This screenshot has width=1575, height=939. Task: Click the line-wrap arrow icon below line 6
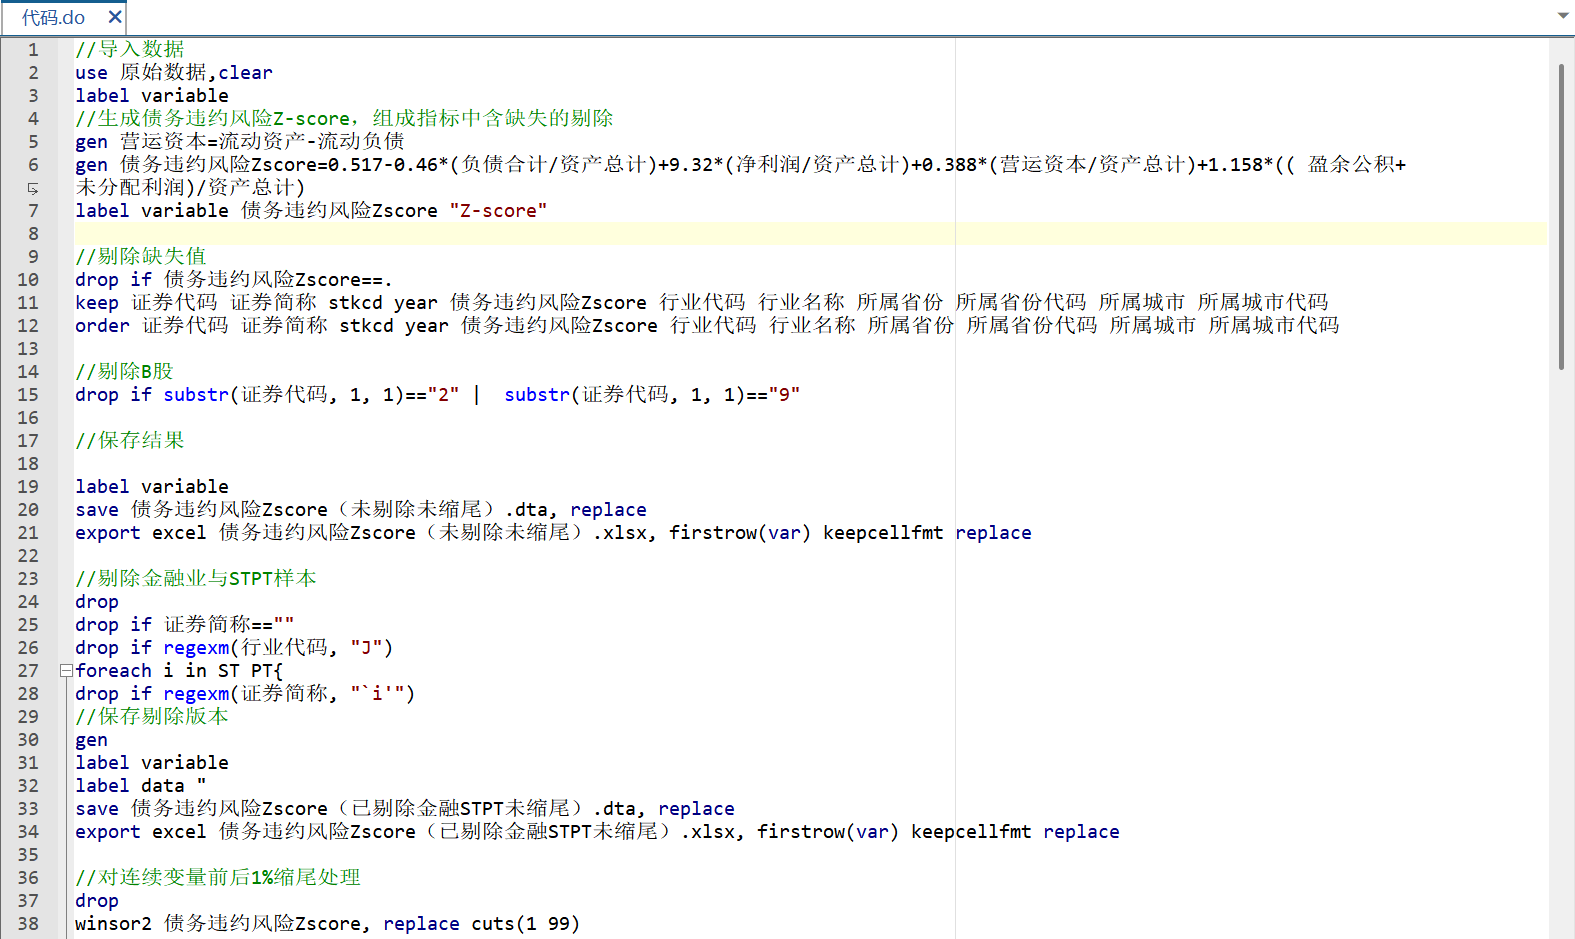coord(33,188)
